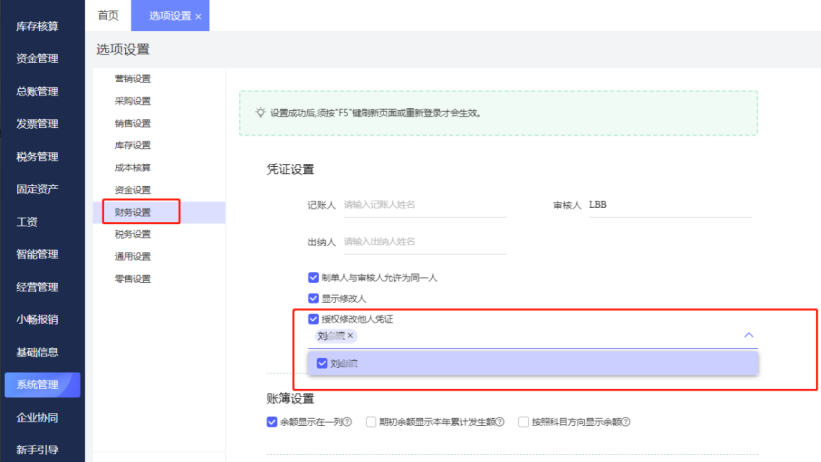The height and width of the screenshot is (462, 821).
Task: Click the help icon next to 按照科目方向显示余额
Action: (x=627, y=422)
